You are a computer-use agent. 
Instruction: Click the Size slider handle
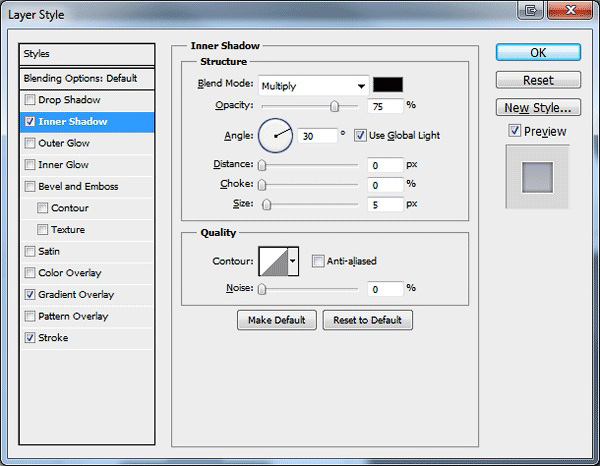(267, 205)
